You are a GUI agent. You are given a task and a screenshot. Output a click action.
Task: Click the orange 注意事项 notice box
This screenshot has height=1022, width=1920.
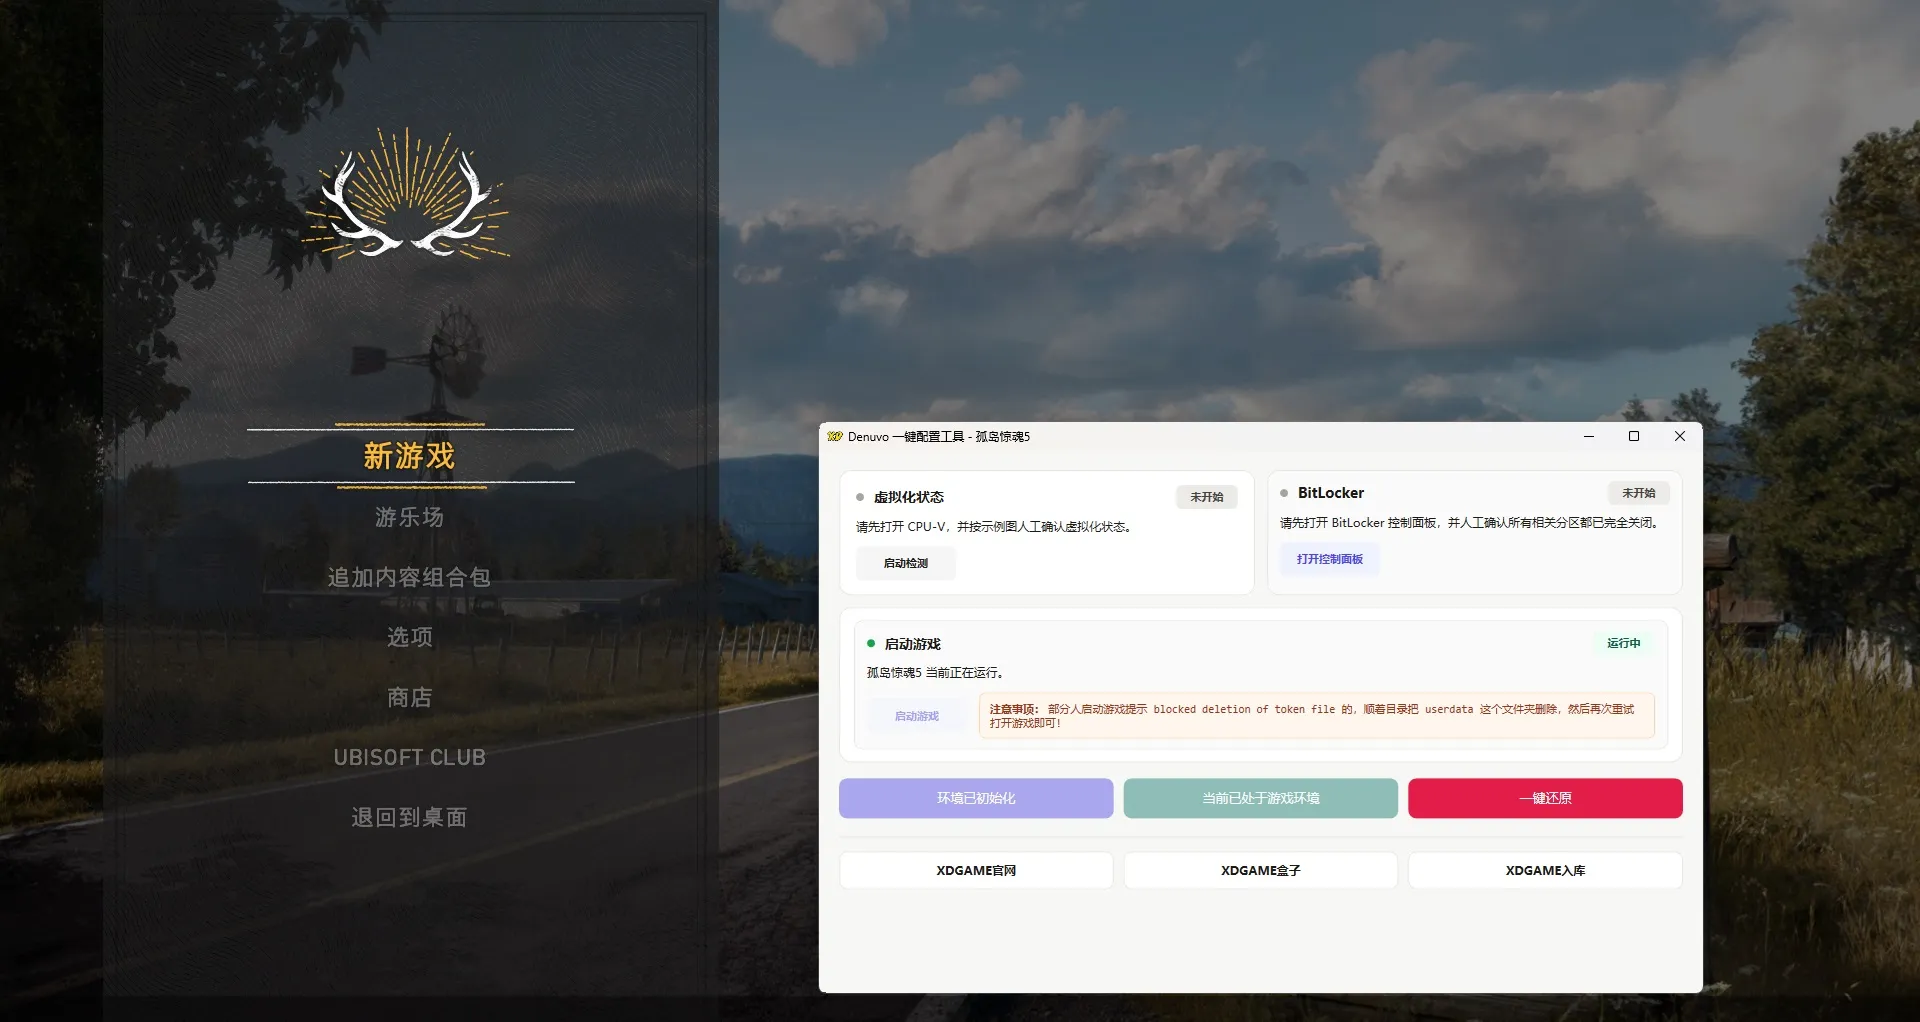[x=1314, y=715]
